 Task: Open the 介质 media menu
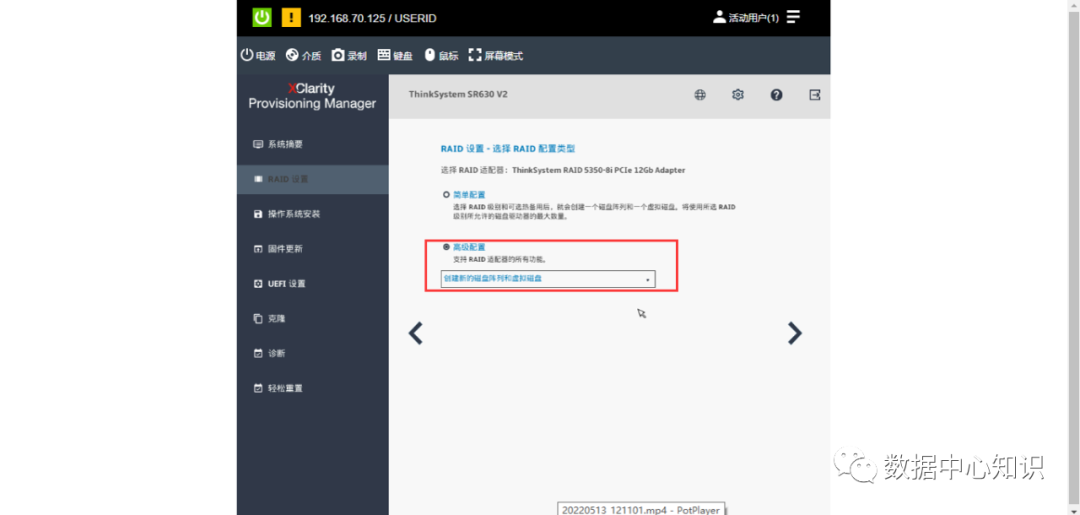pyautogui.click(x=304, y=56)
